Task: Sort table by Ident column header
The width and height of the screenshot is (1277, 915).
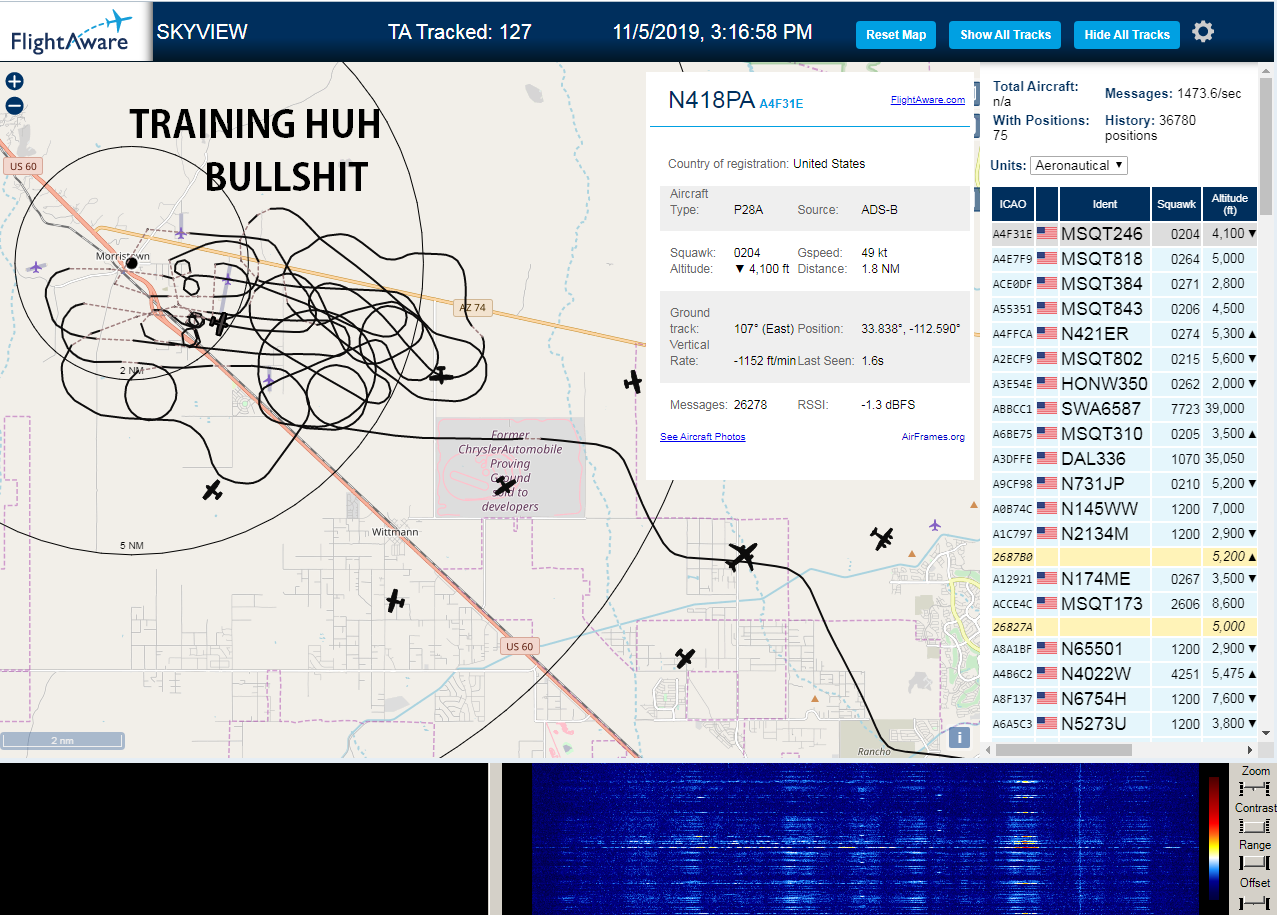Action: [1104, 204]
